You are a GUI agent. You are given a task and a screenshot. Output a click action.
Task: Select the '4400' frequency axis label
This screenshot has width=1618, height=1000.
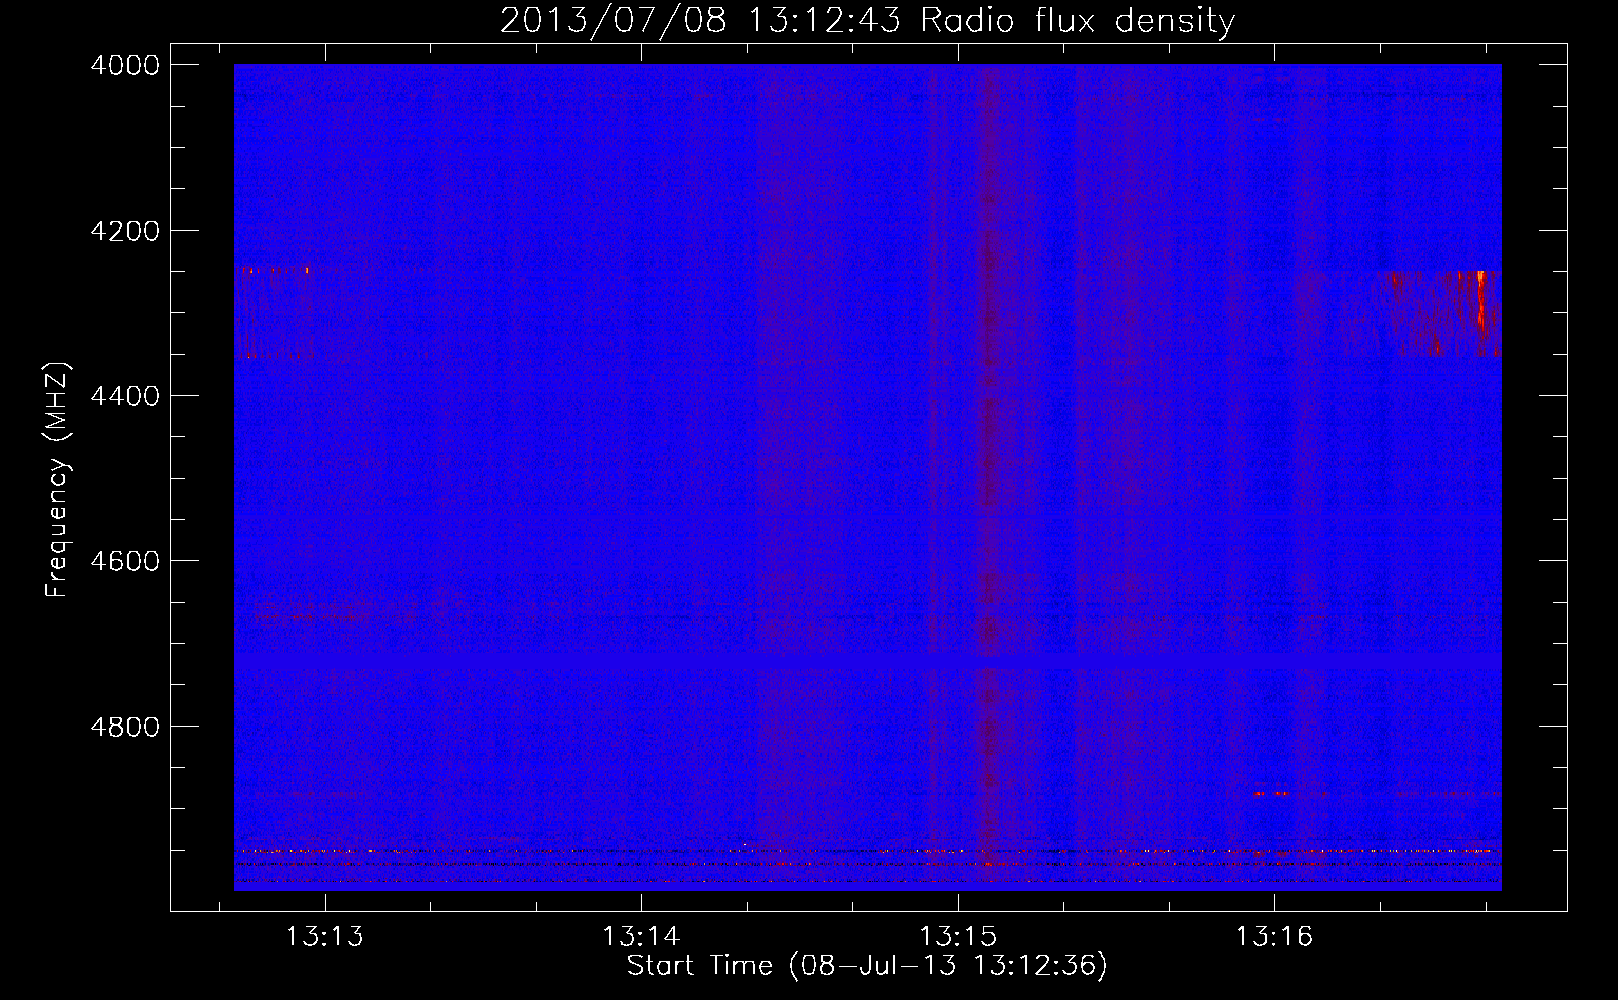pos(125,396)
